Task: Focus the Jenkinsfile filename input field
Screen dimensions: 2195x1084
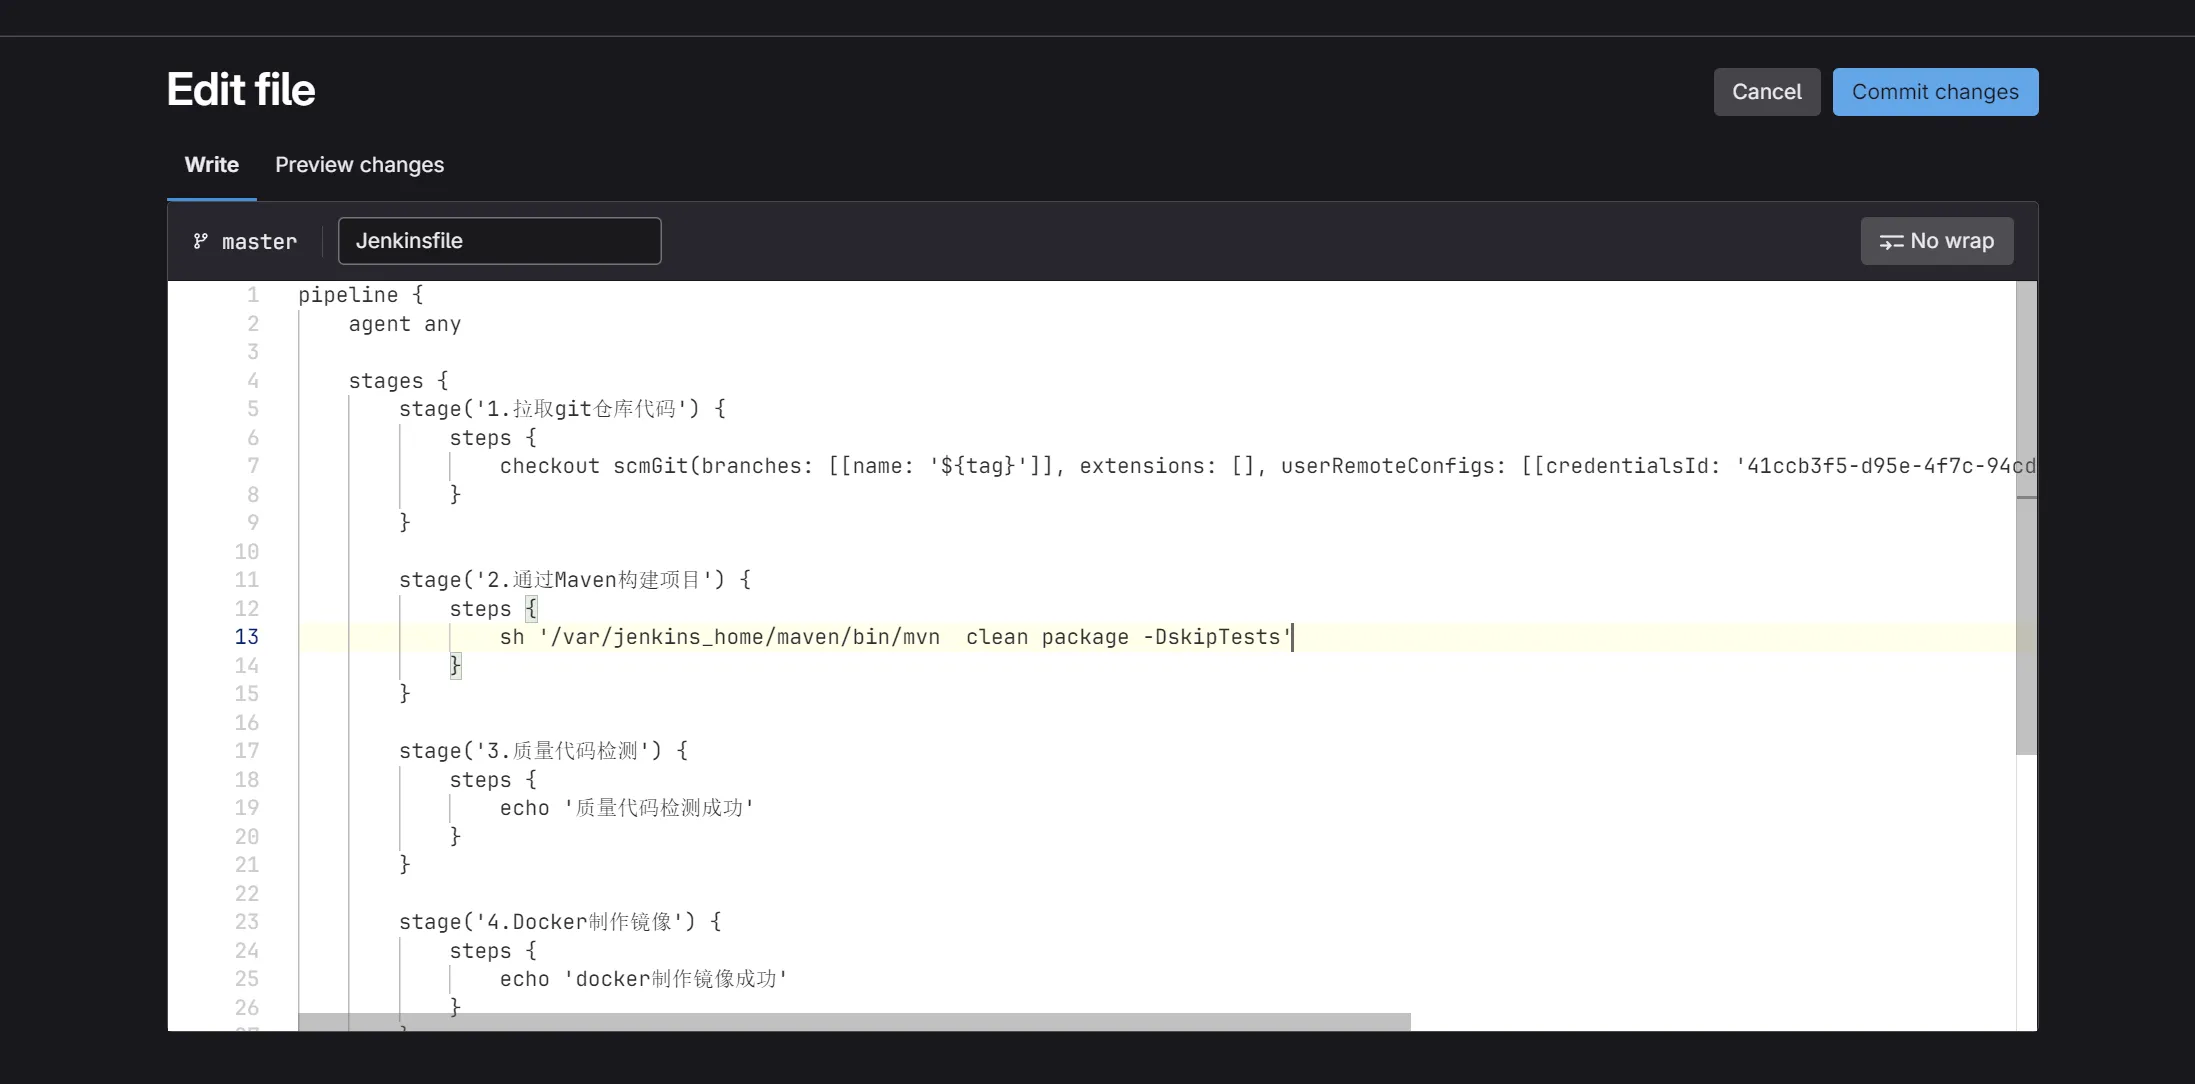Action: click(x=499, y=241)
